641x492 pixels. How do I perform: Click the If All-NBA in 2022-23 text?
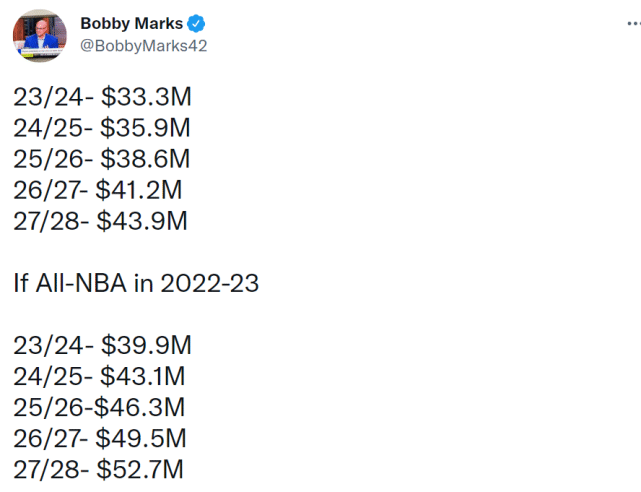(x=136, y=283)
